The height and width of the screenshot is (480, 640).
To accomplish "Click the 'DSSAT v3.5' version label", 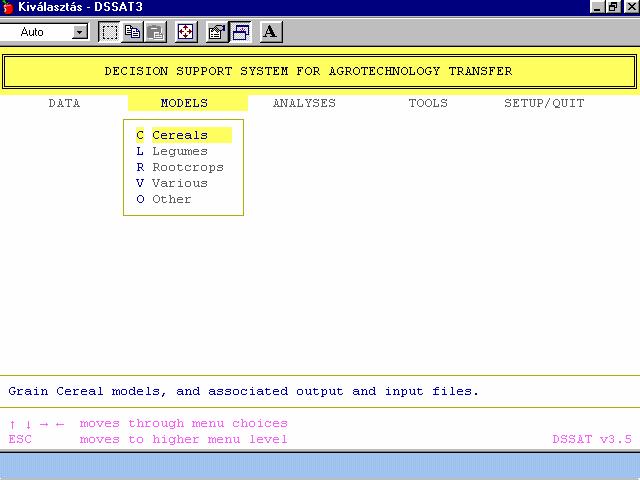I will click(592, 440).
